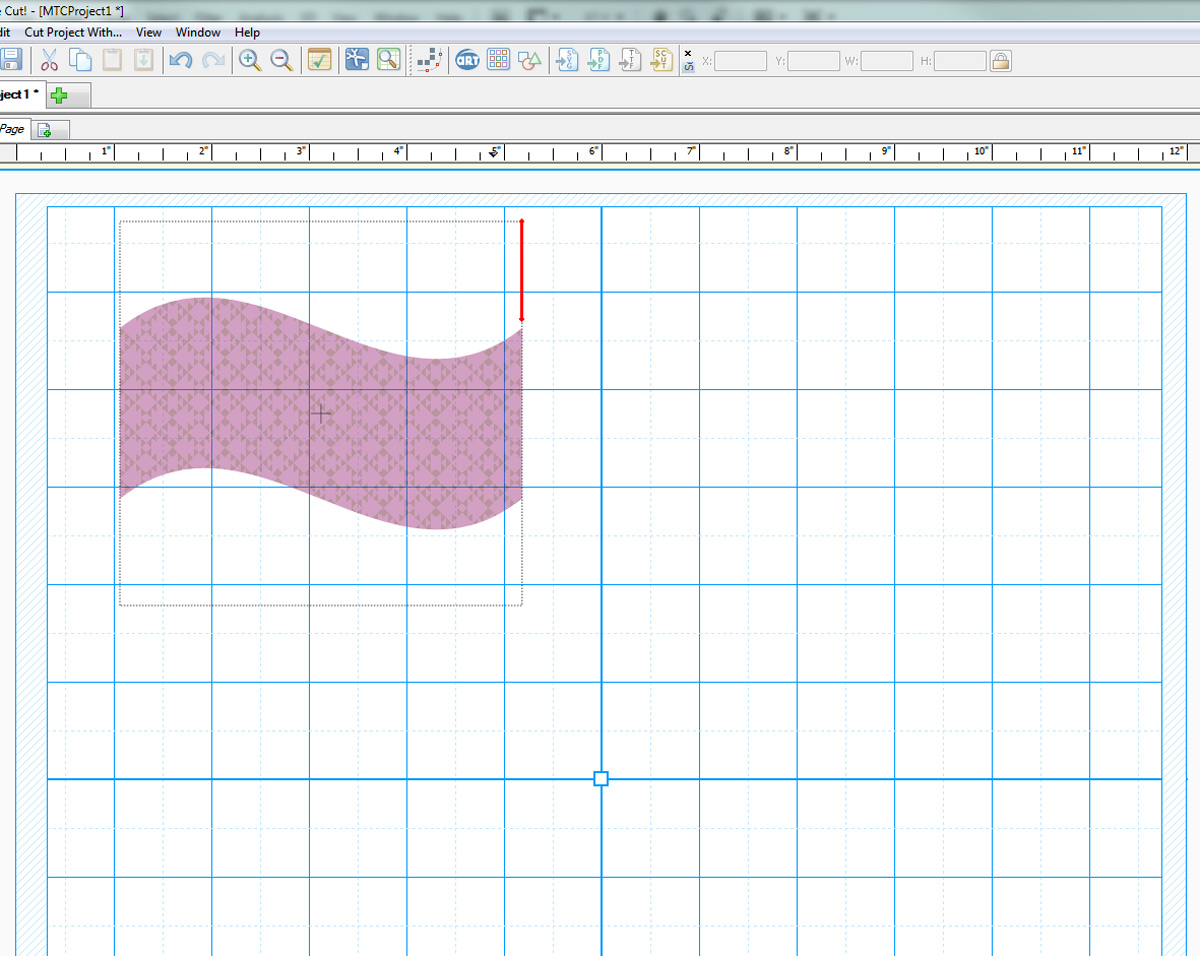1200x956 pixels.
Task: Click the scissors Cut icon
Action: 48,60
